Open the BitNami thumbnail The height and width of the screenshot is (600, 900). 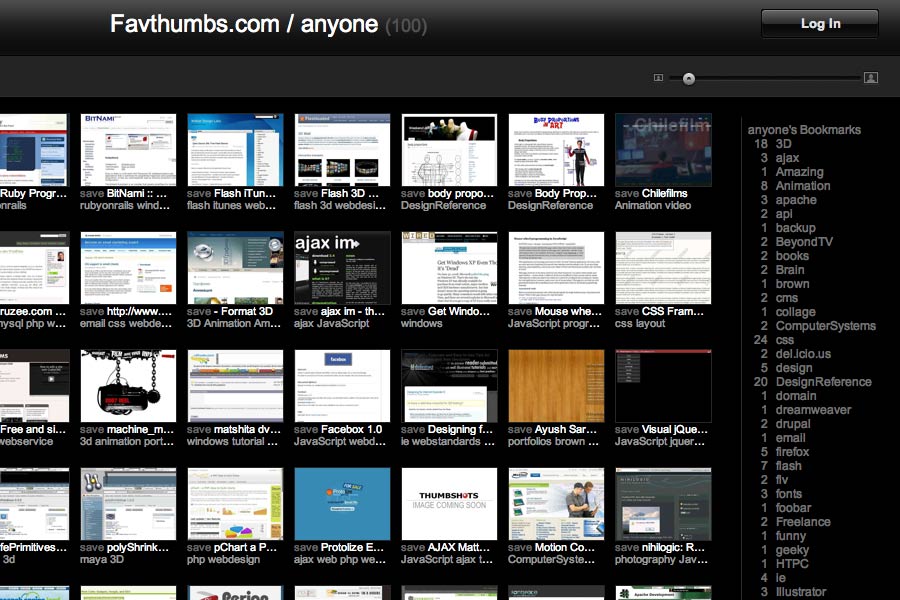point(128,149)
